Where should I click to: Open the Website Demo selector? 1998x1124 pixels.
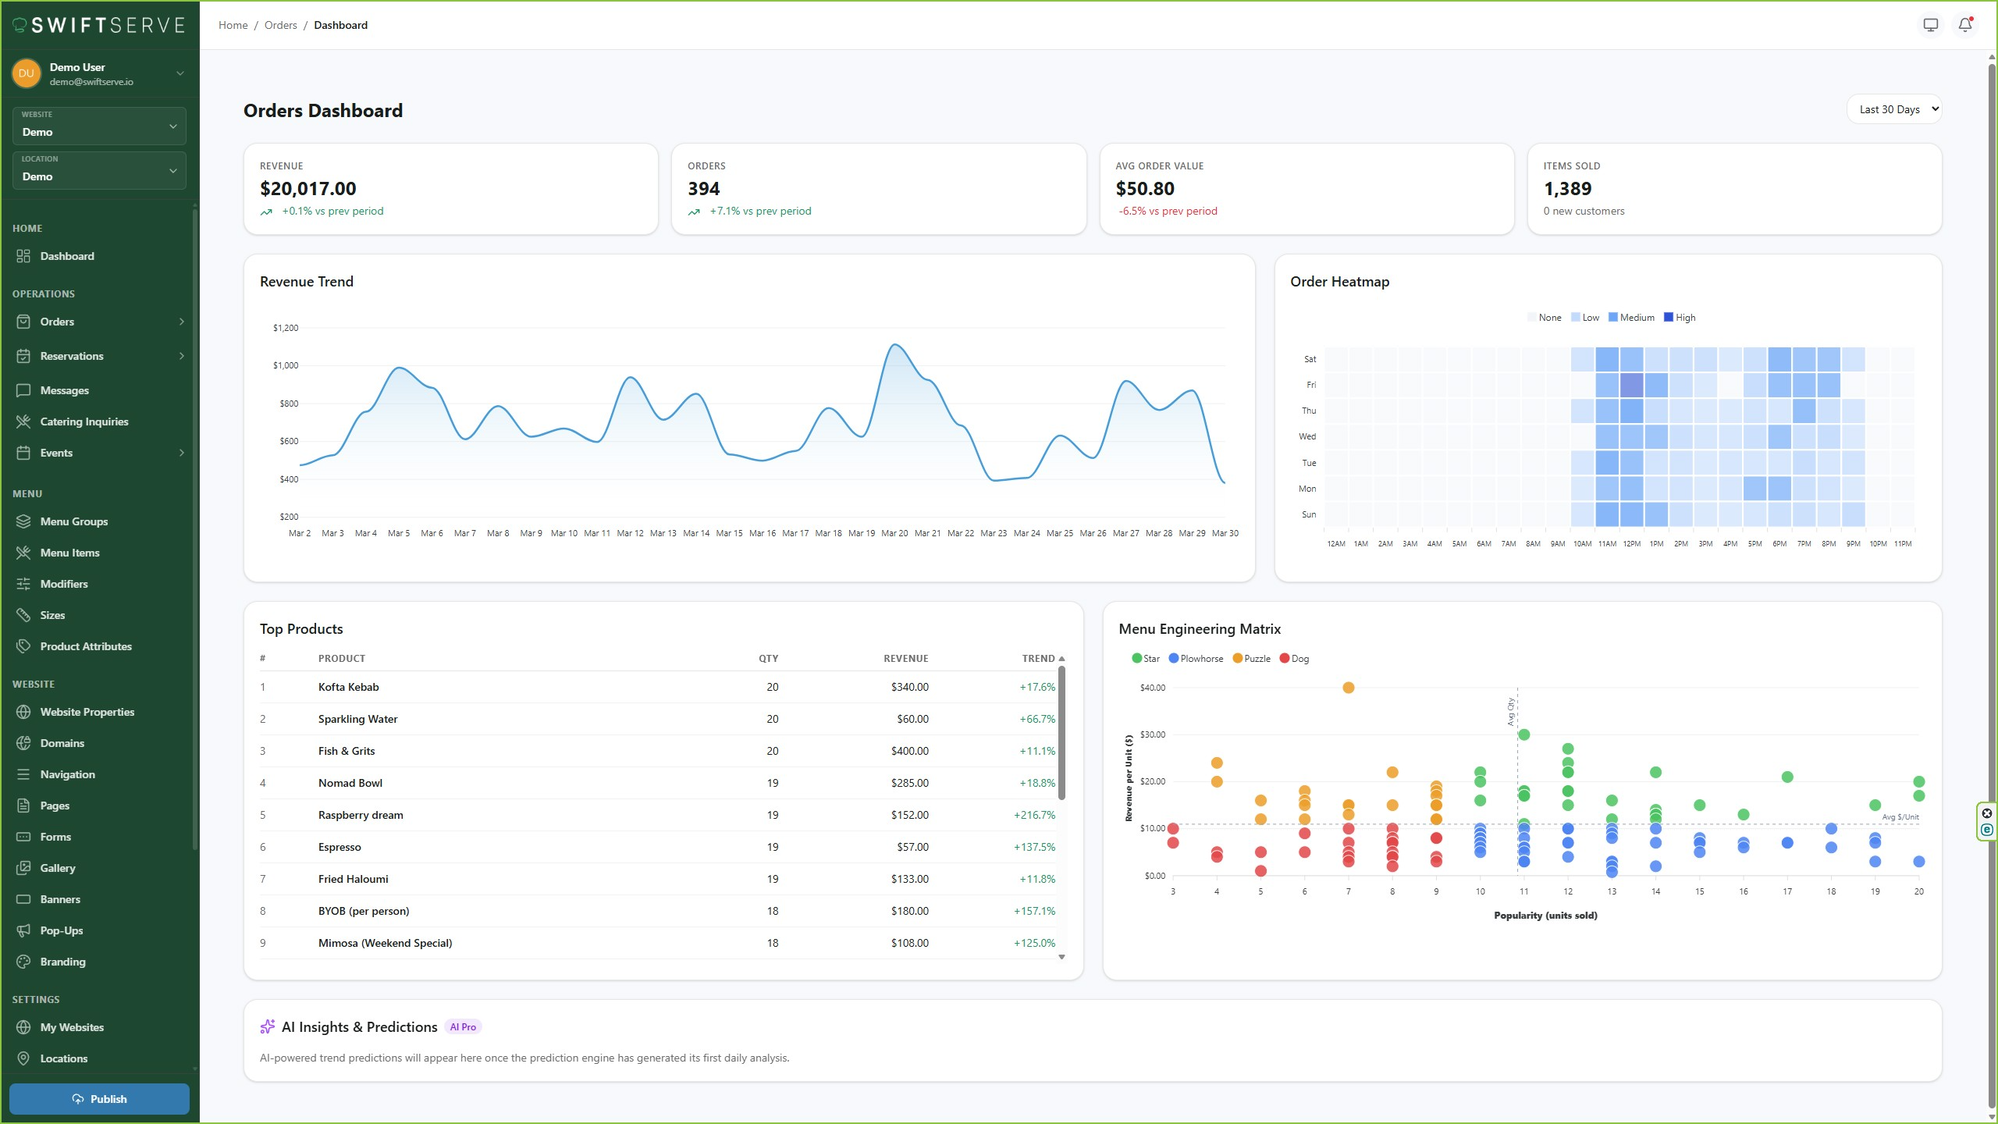98,126
